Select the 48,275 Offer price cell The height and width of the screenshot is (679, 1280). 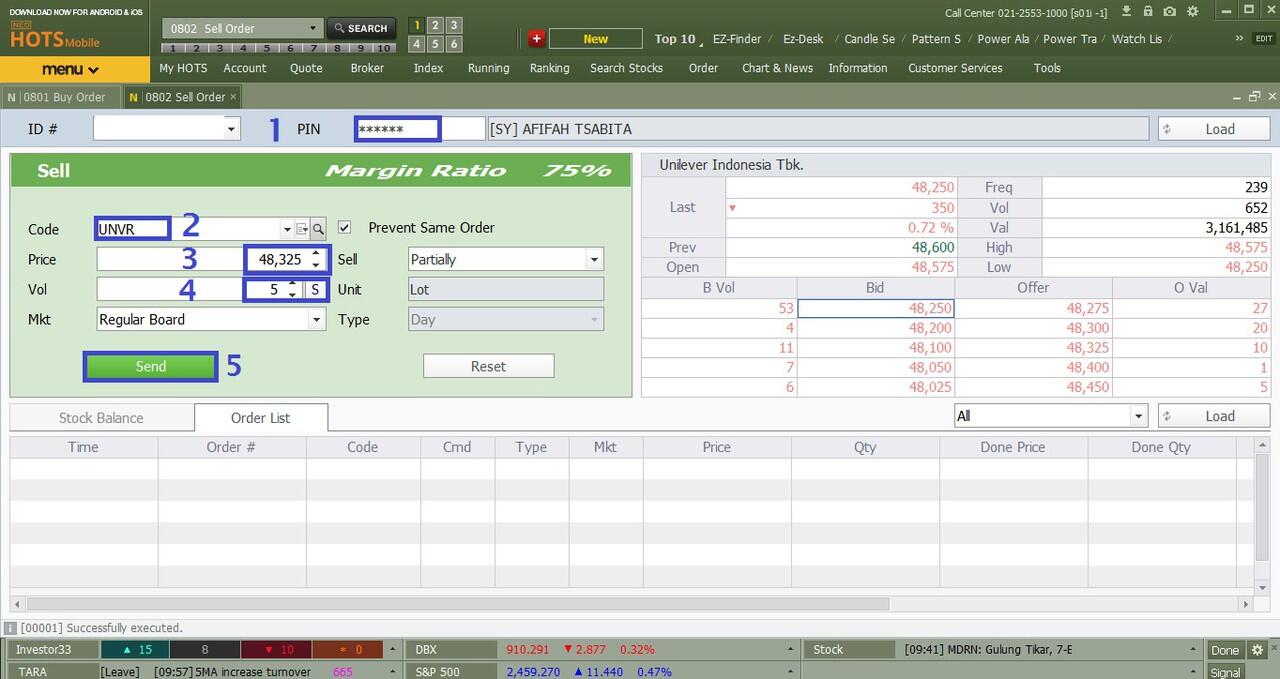(1033, 309)
